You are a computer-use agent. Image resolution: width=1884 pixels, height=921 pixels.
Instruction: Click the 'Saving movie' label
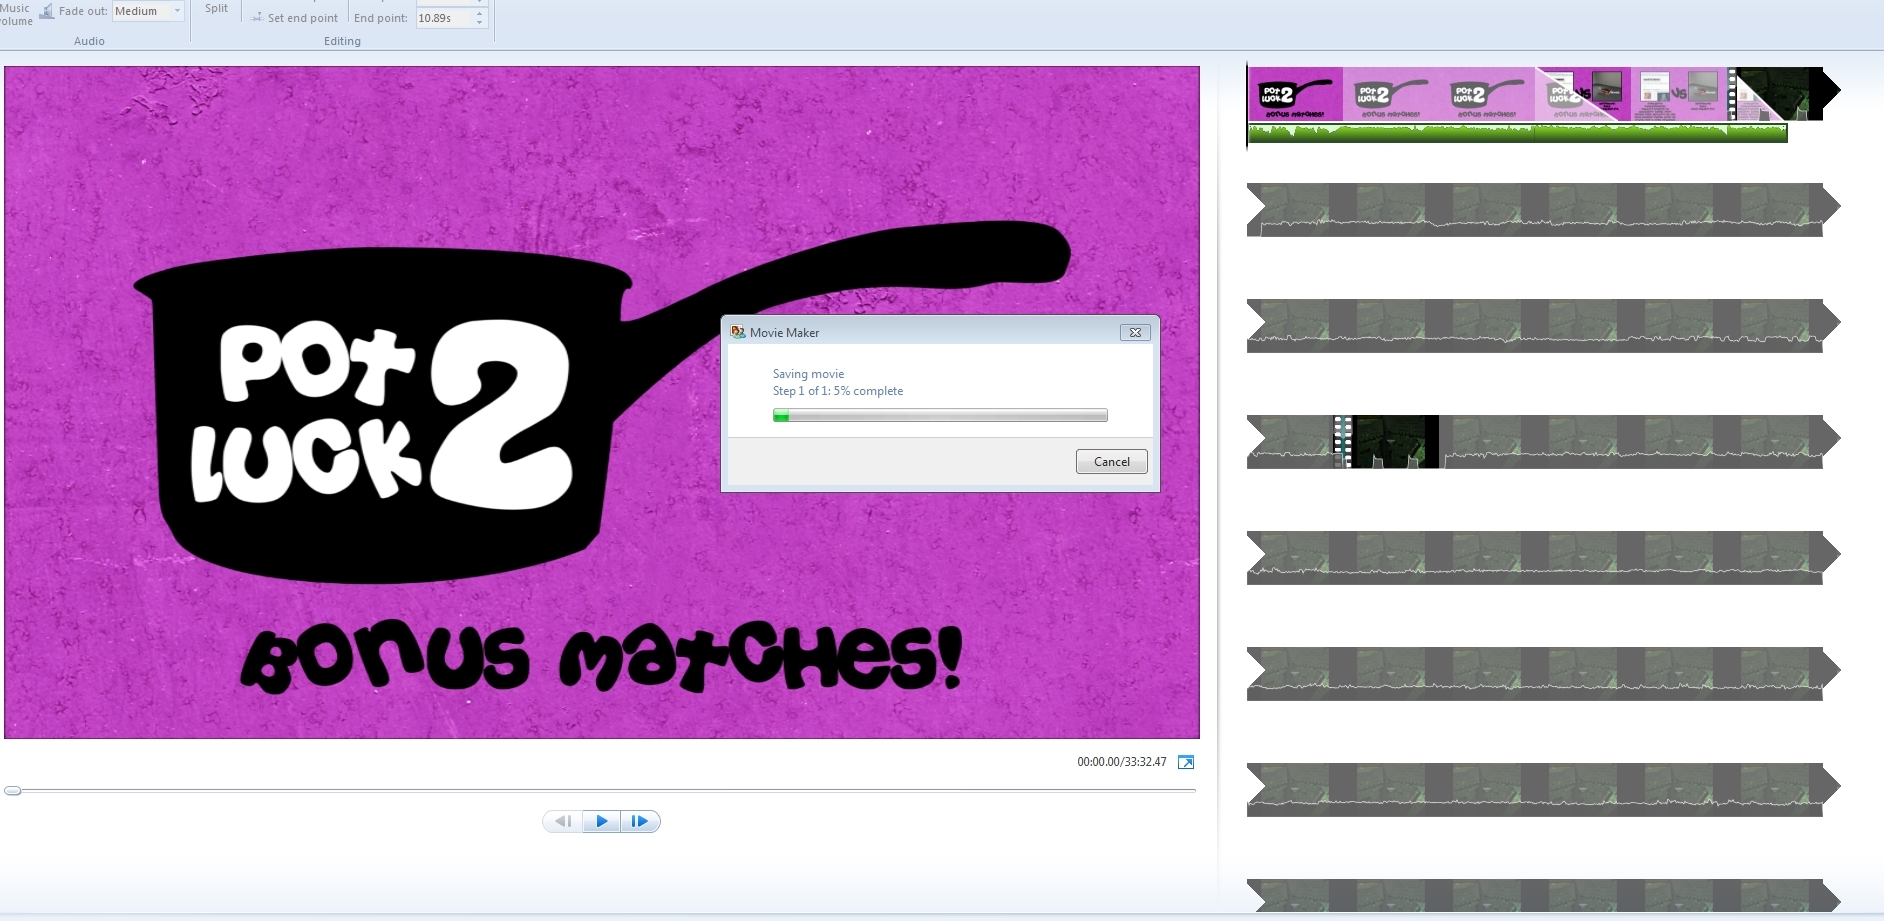(808, 374)
